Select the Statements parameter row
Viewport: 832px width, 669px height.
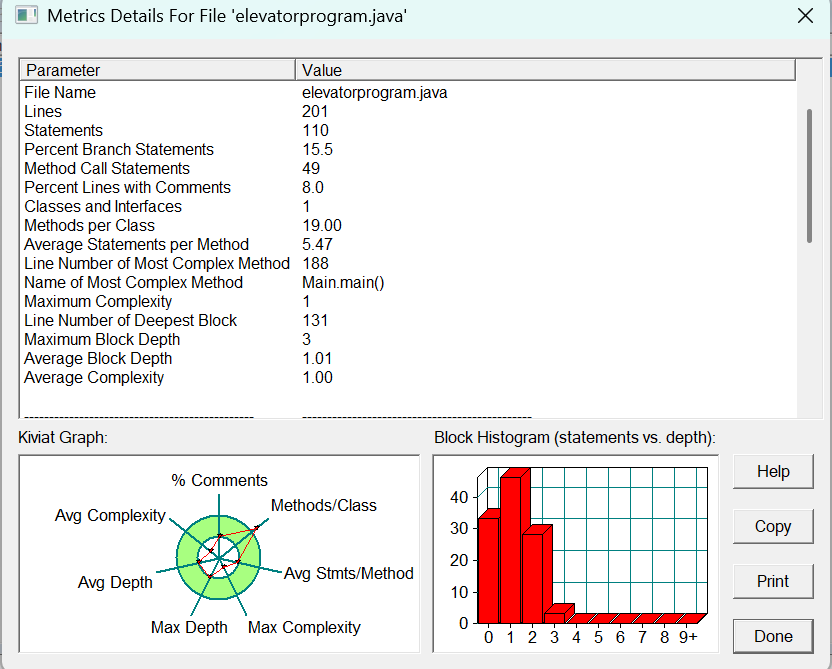pos(408,131)
